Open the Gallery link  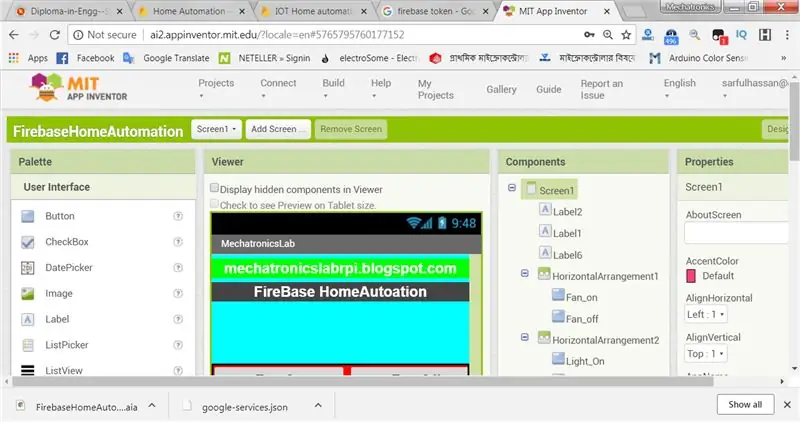coord(501,89)
